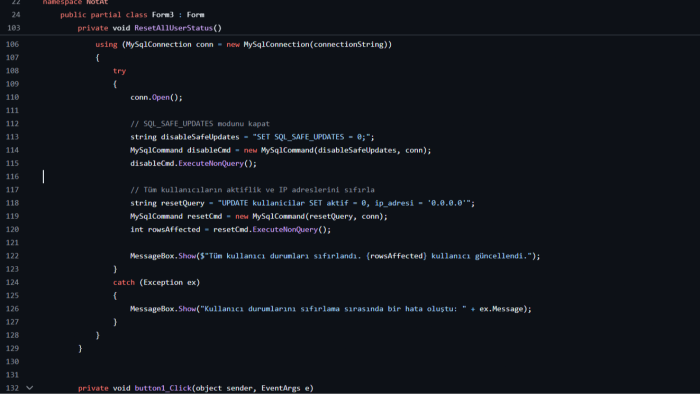This screenshot has width=700, height=394.
Task: Click 'EventArgs e' parameter on line 132
Action: (285, 388)
